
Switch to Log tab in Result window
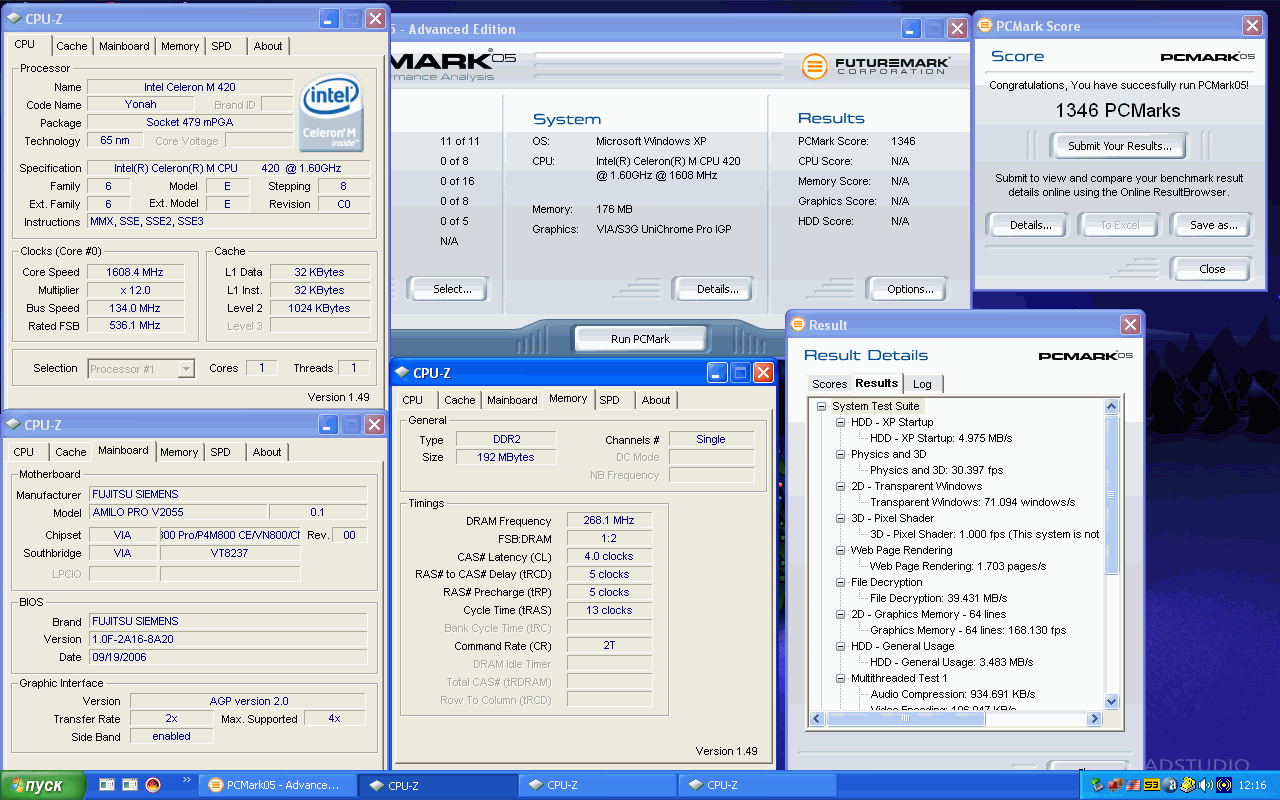(922, 384)
